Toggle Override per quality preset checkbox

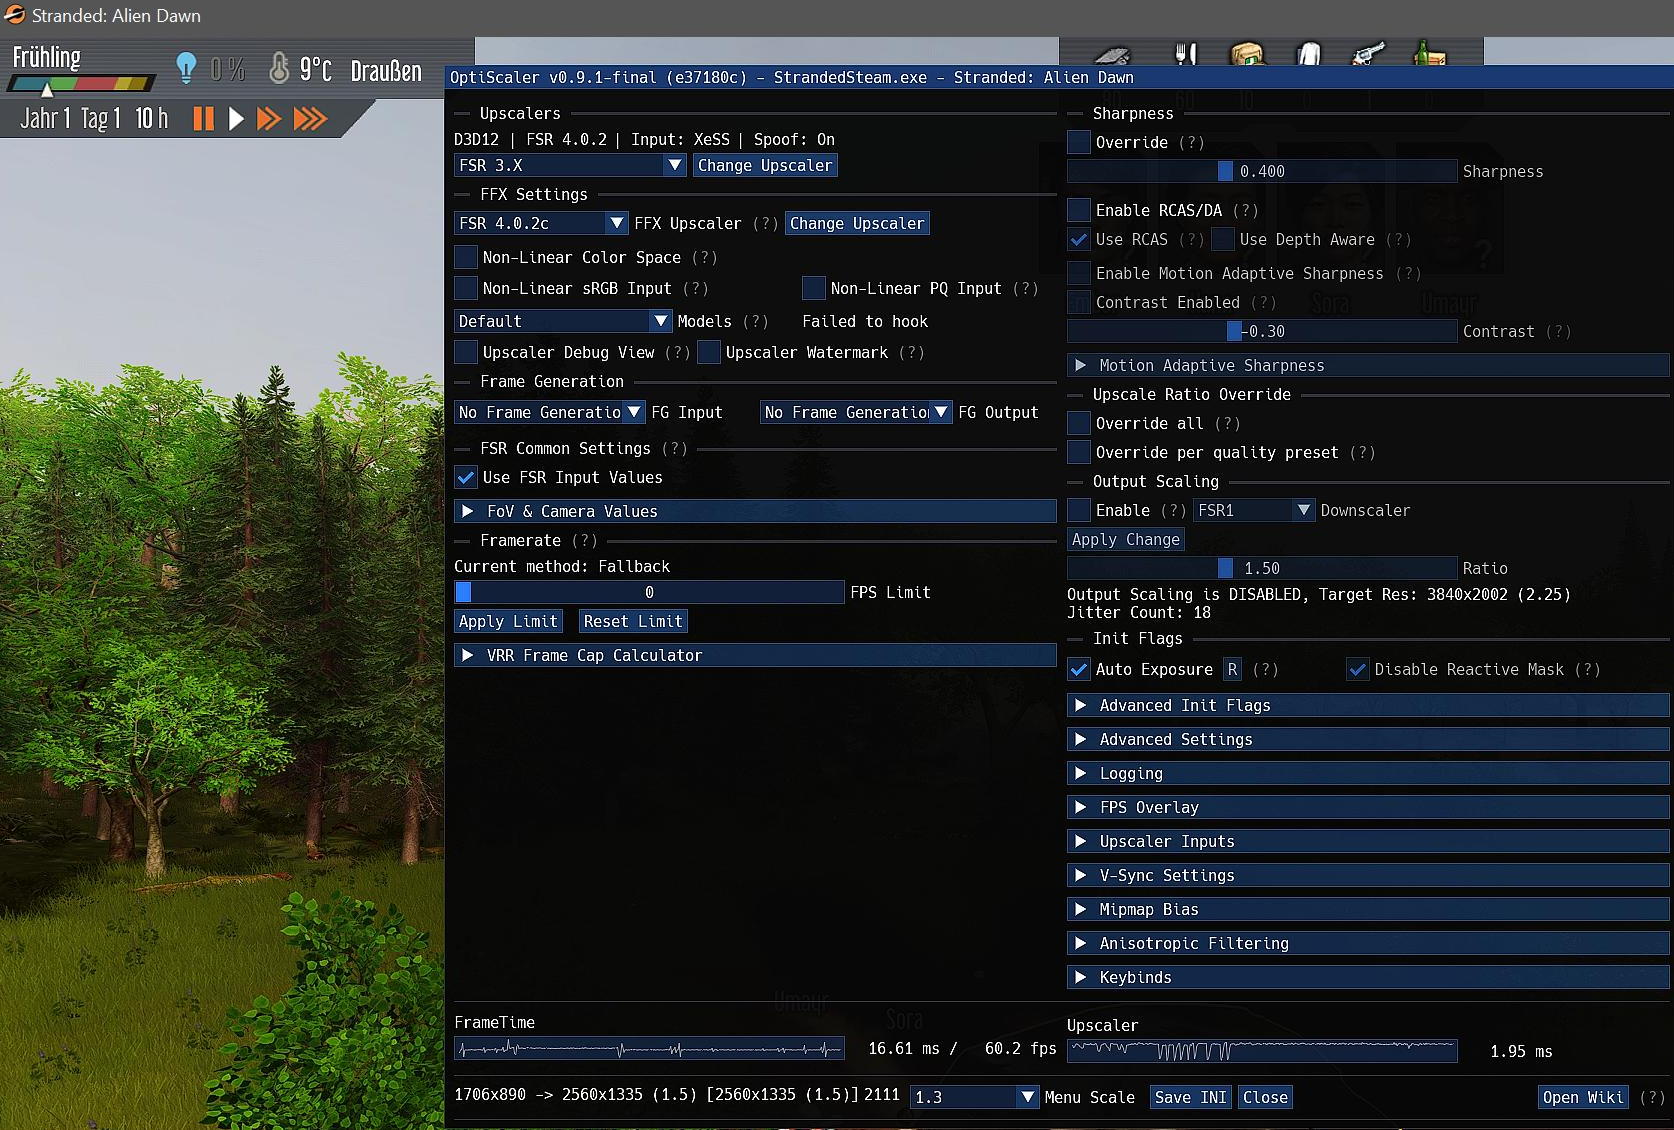pos(1079,452)
